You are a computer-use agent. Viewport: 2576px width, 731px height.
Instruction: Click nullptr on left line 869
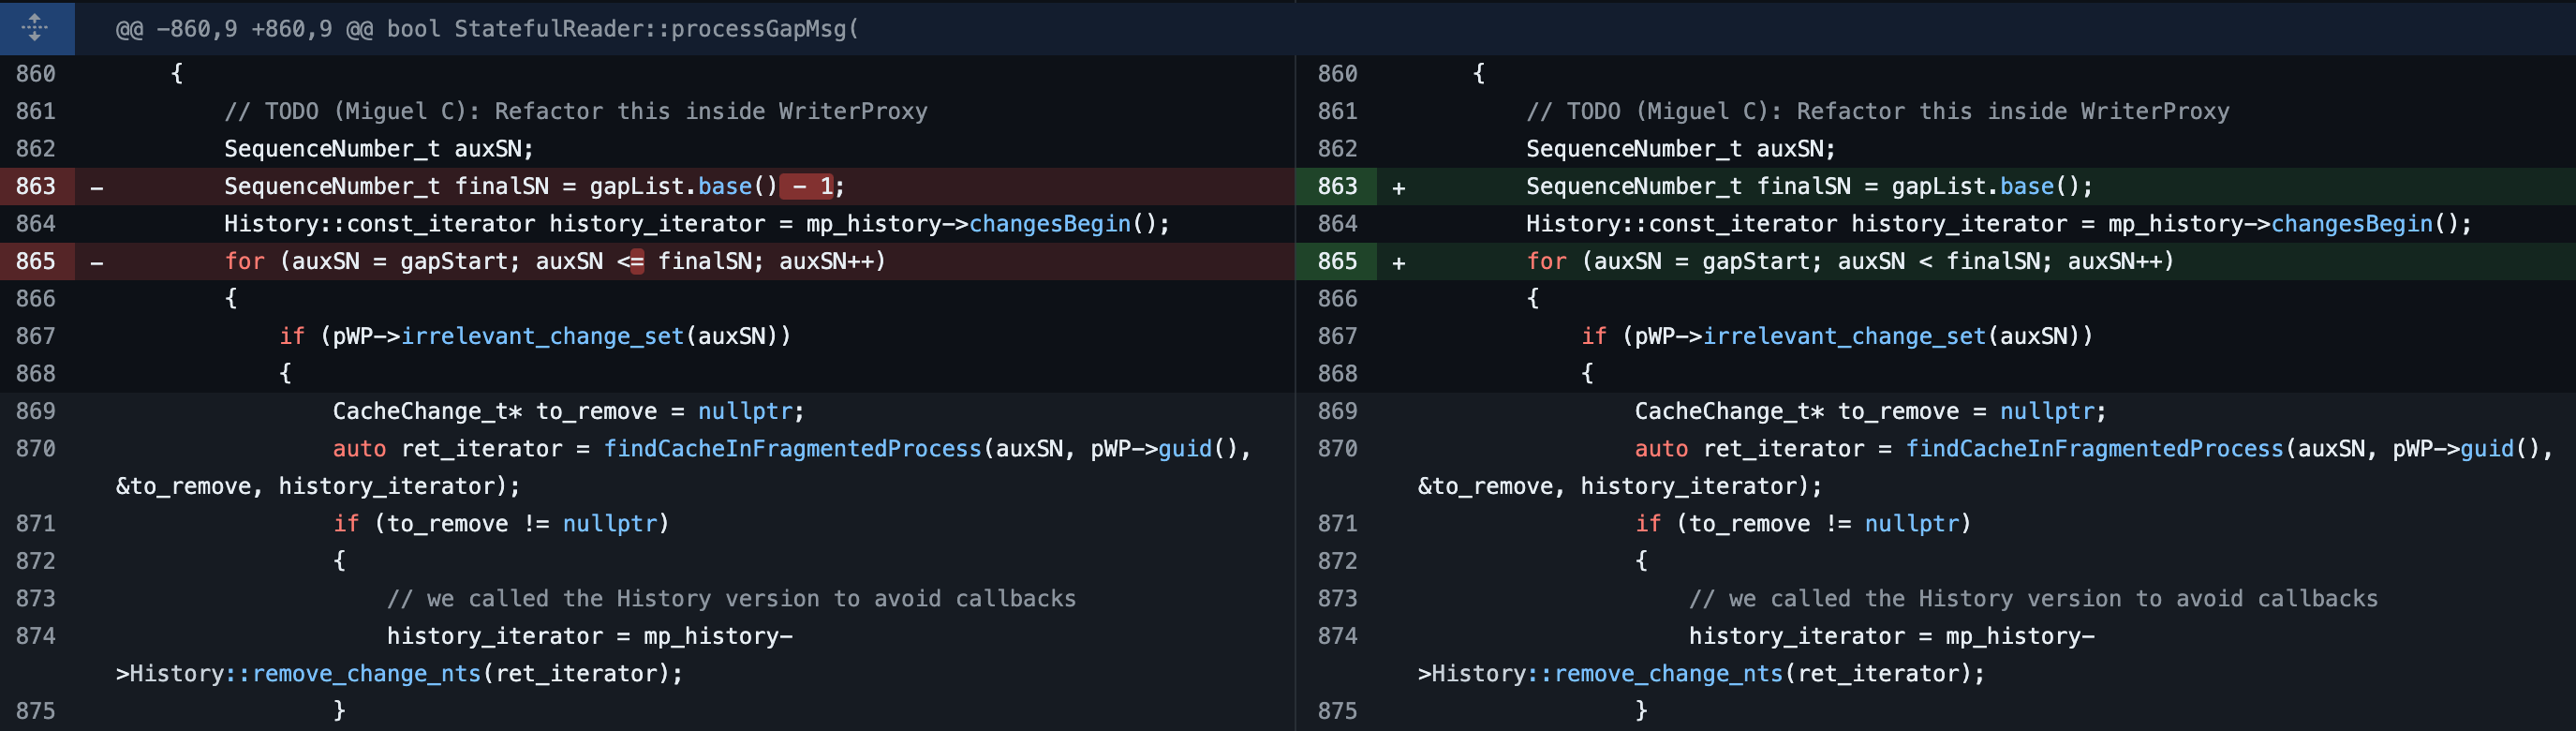tap(745, 411)
